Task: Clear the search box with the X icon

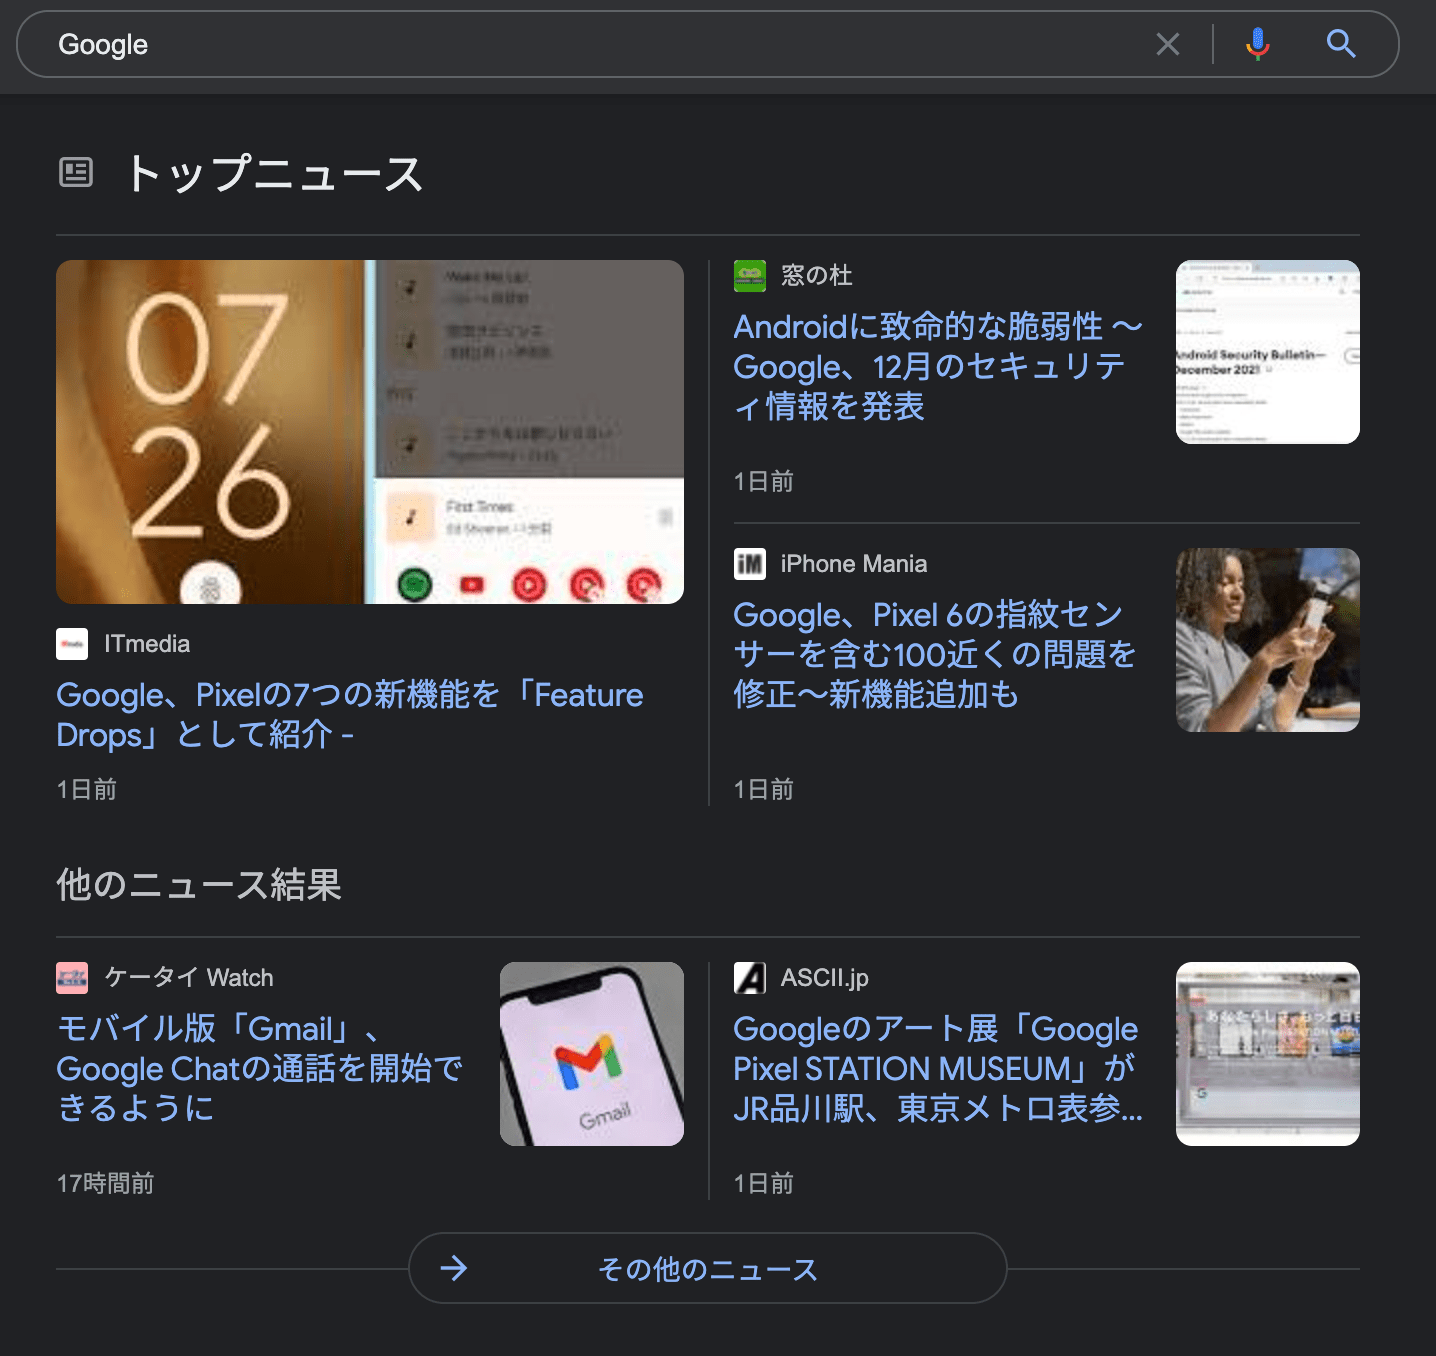Action: click(x=1168, y=44)
